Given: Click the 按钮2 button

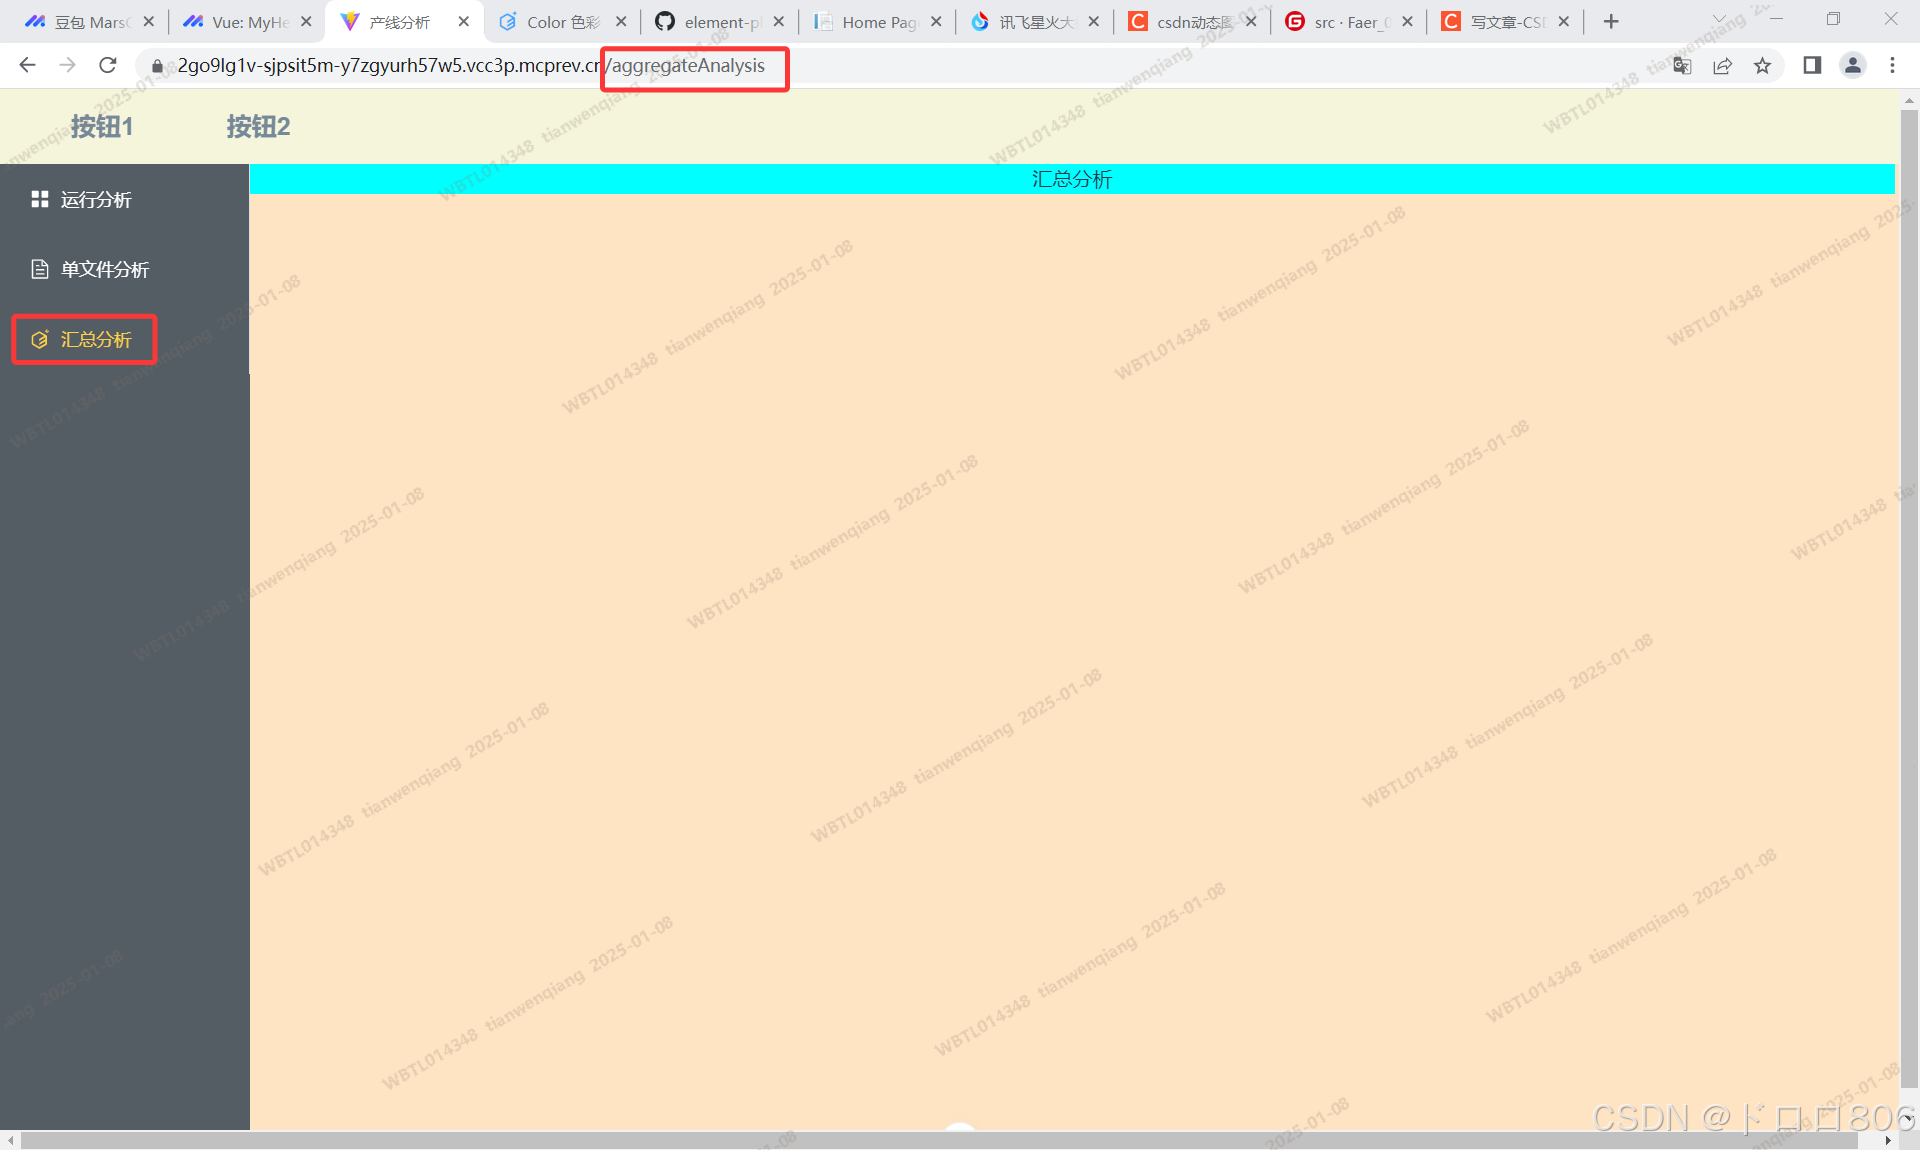Looking at the screenshot, I should [x=257, y=127].
